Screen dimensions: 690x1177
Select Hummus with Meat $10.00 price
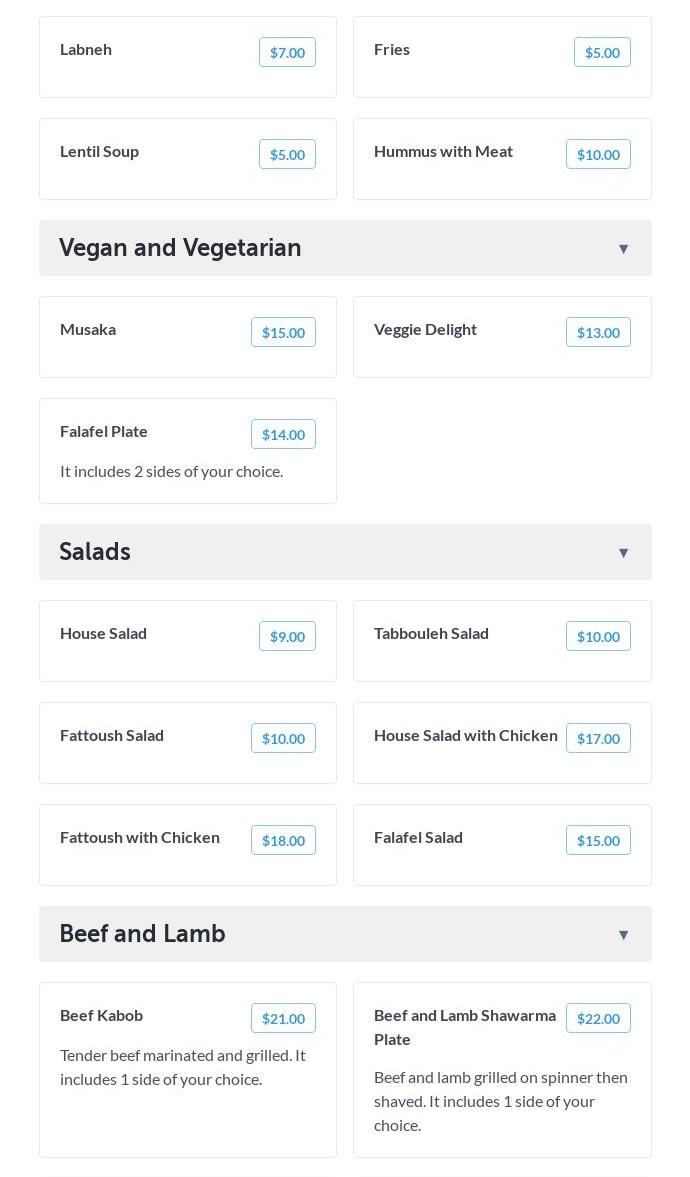(598, 155)
